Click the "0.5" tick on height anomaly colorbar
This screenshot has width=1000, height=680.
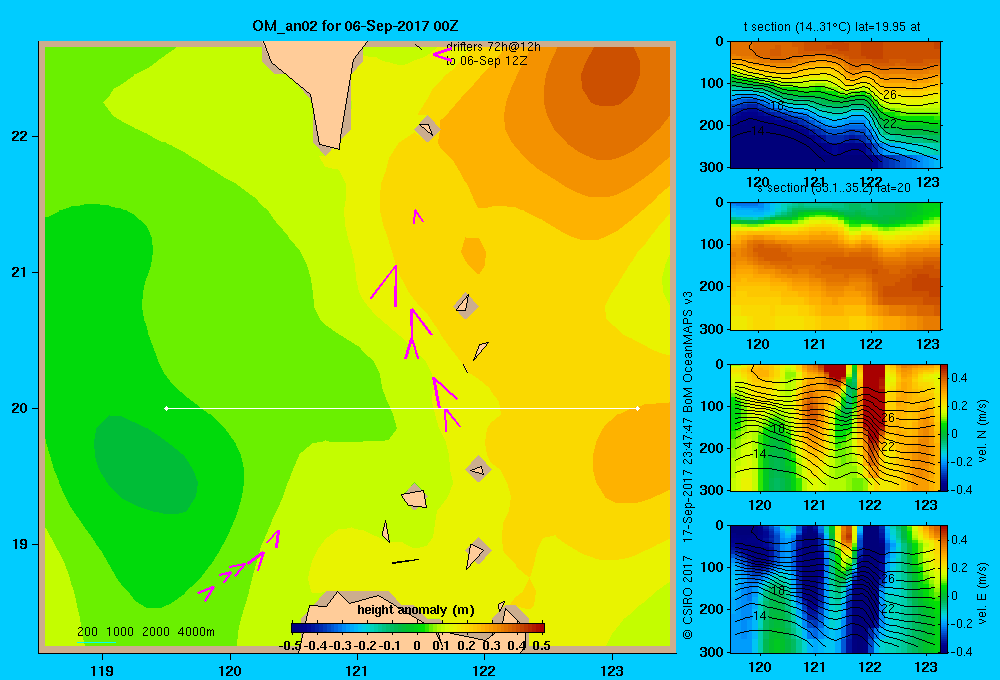pyautogui.click(x=541, y=646)
